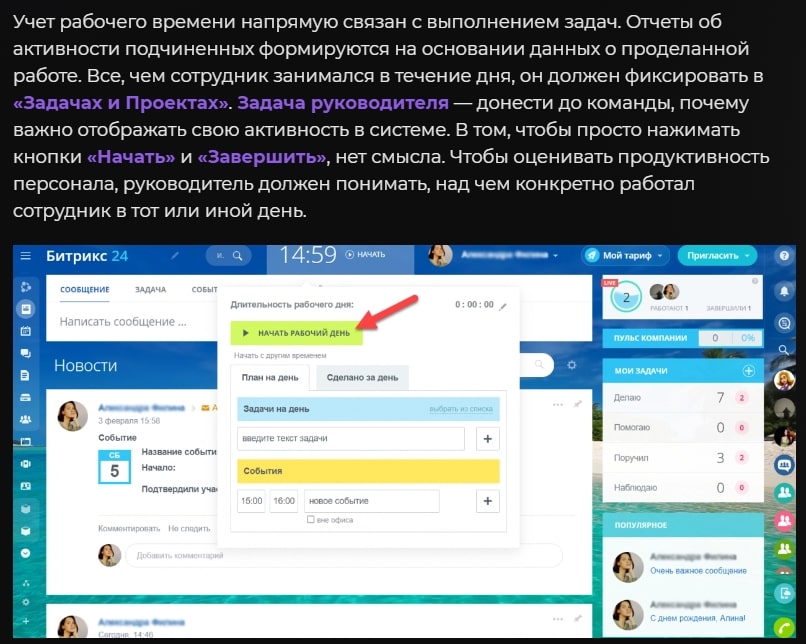Screen dimensions: 806x644
Task: Open the 15:00 event start time selector
Action: pos(252,501)
